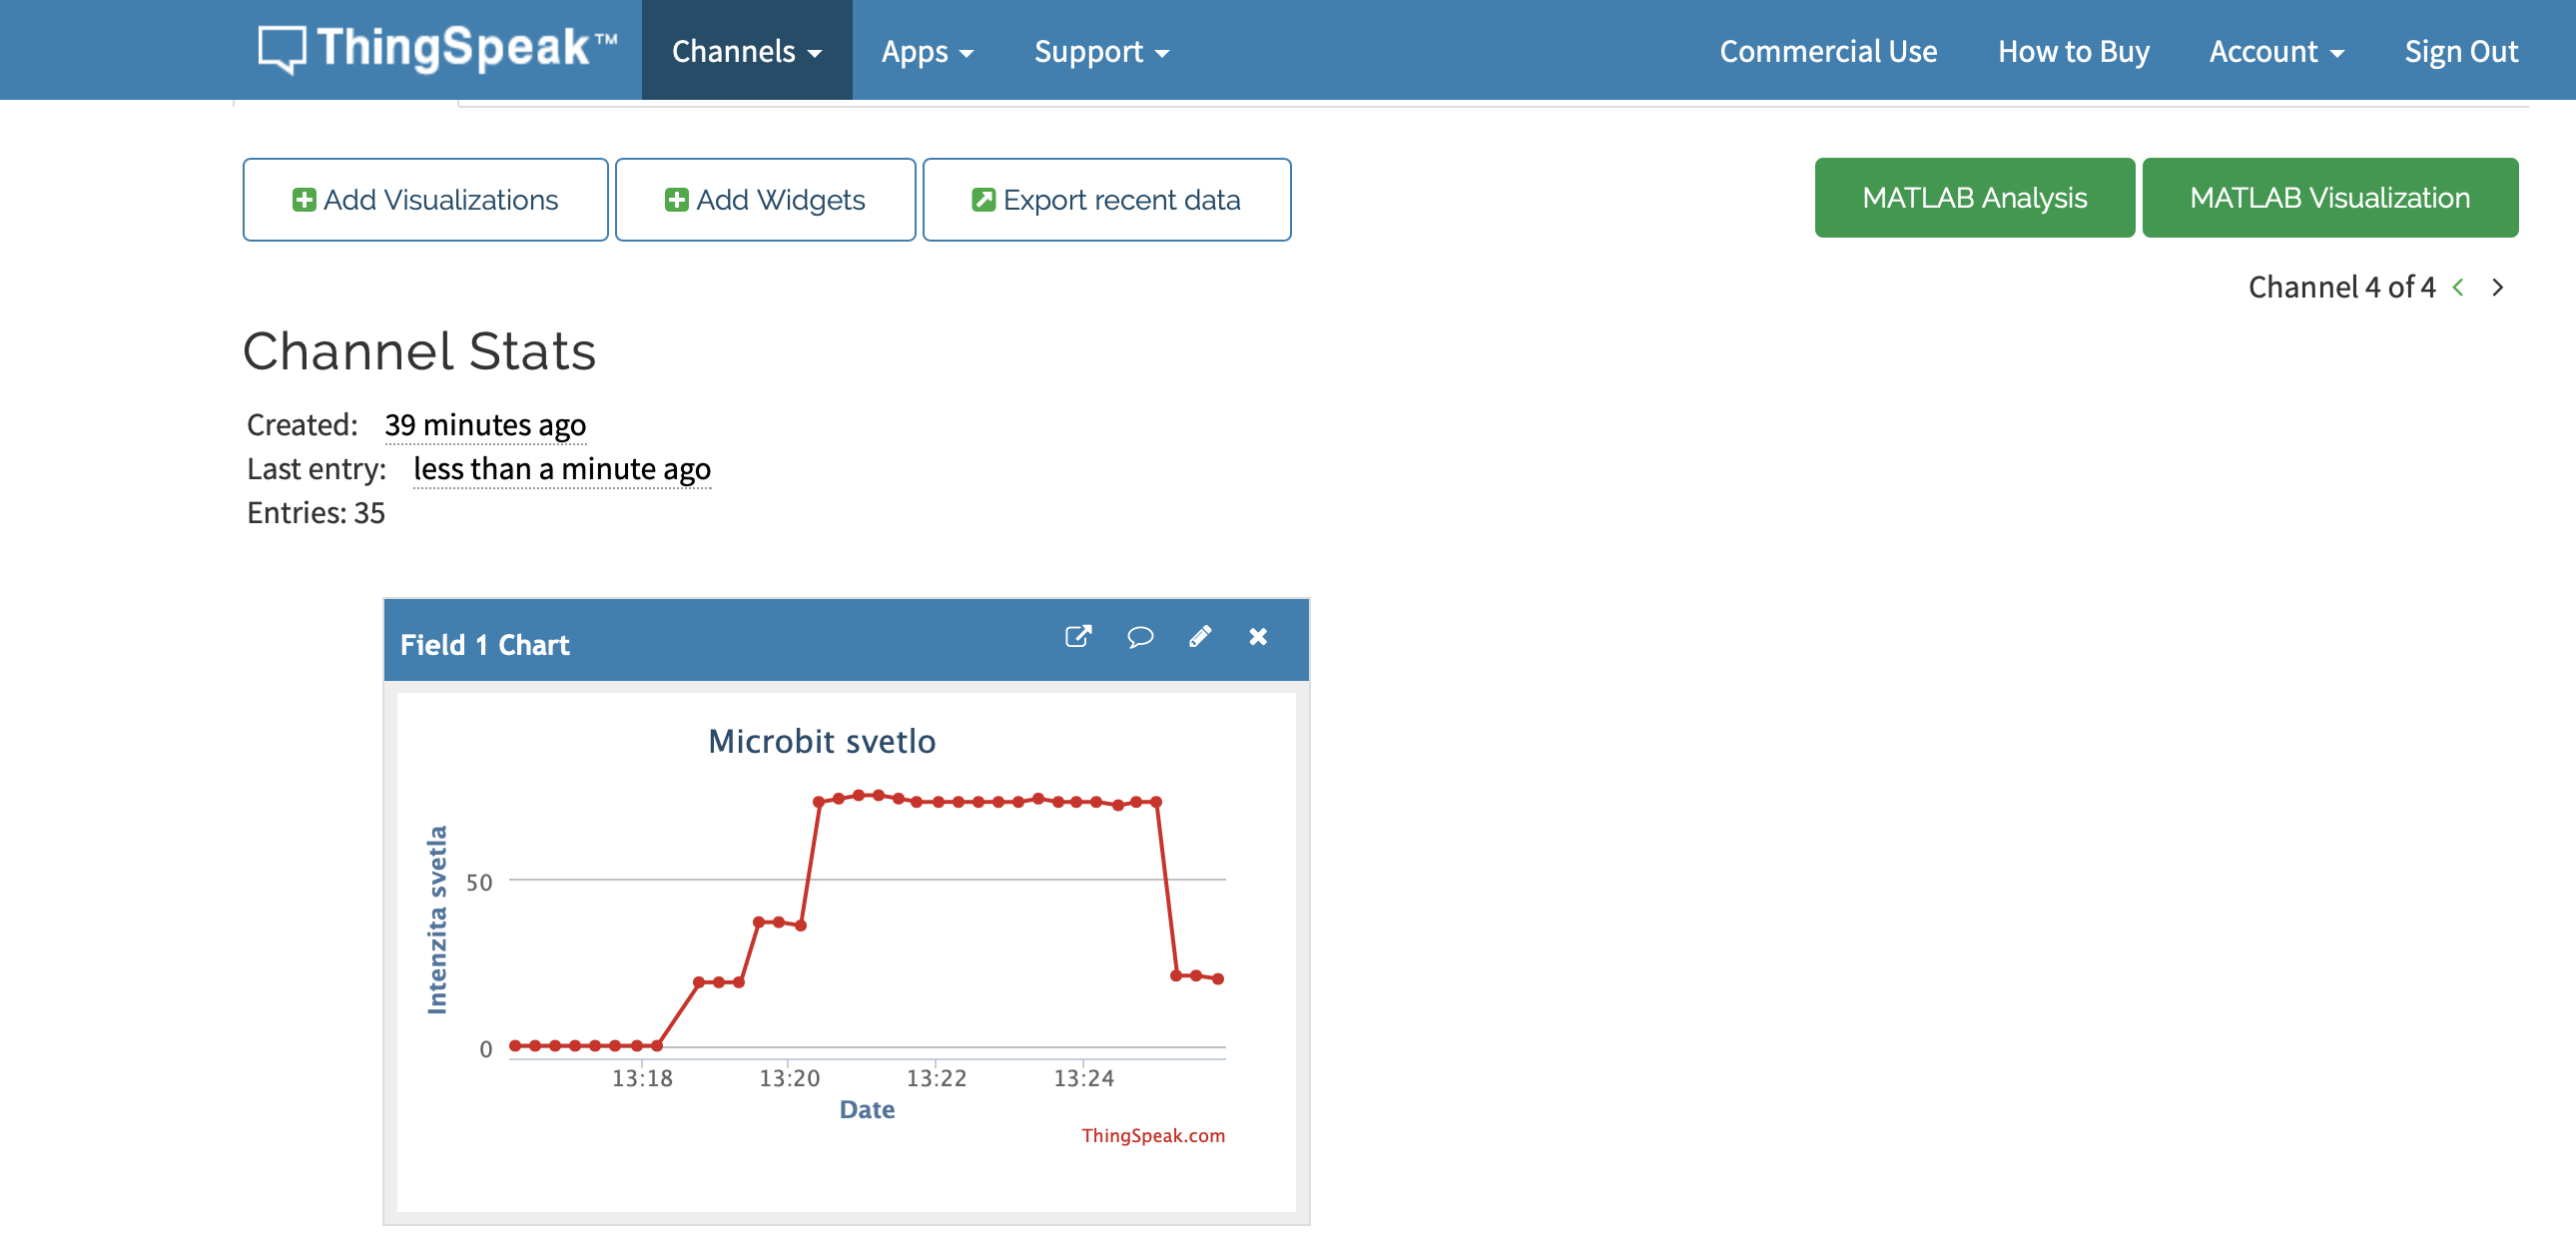The image size is (2576, 1246).
Task: Launch MATLAB Analysis
Action: coord(1973,198)
